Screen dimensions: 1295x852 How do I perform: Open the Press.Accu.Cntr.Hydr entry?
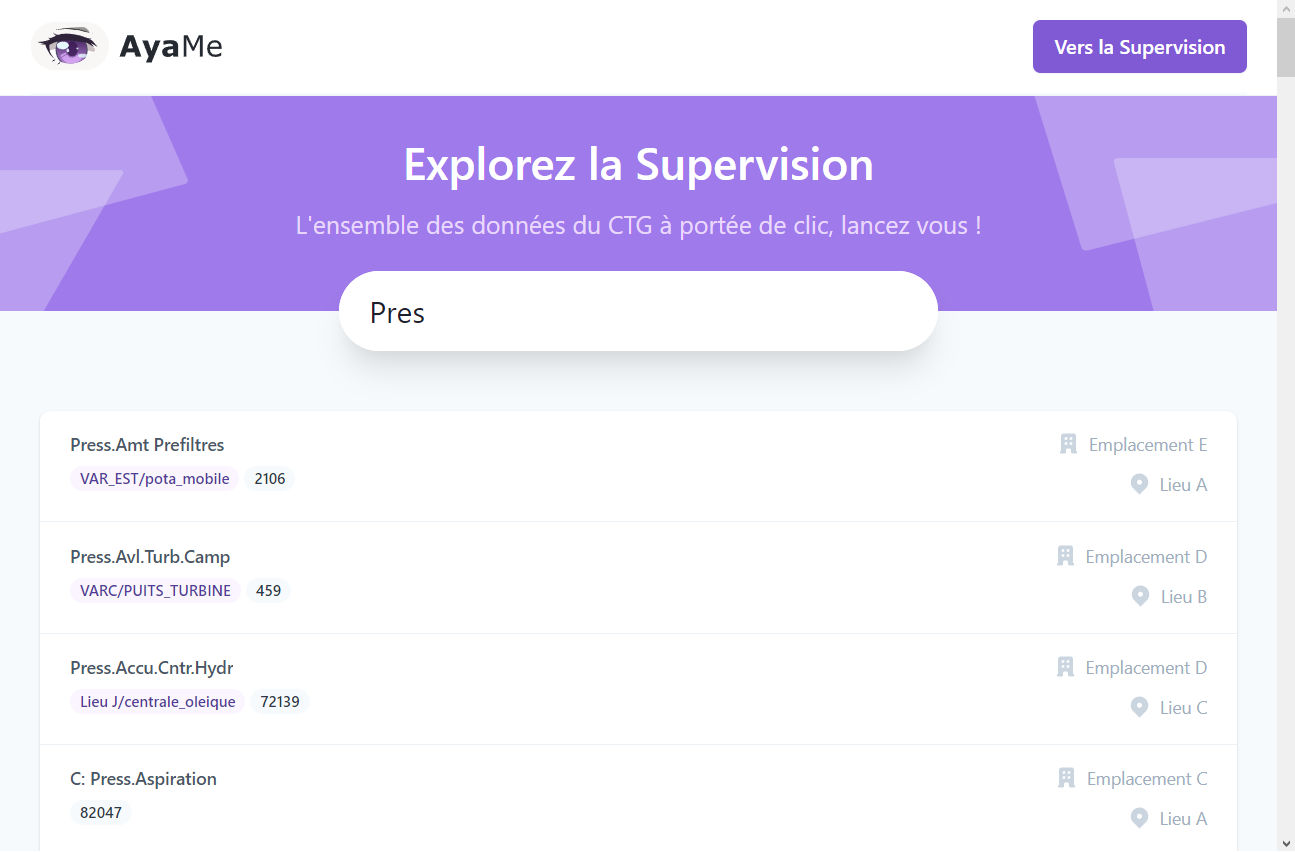638,689
